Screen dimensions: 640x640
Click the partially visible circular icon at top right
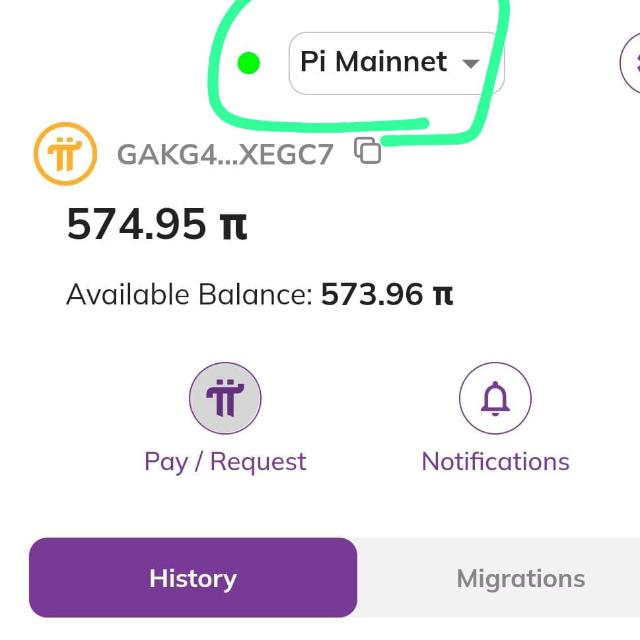[630, 63]
